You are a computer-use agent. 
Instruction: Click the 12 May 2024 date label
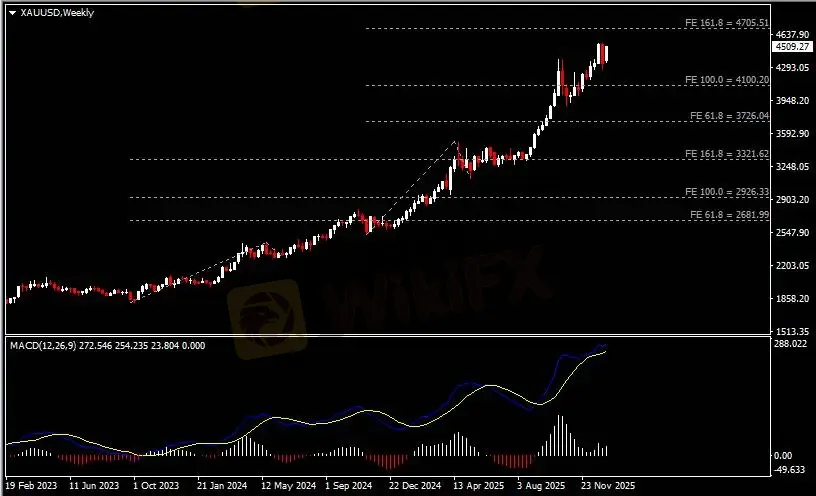288,486
